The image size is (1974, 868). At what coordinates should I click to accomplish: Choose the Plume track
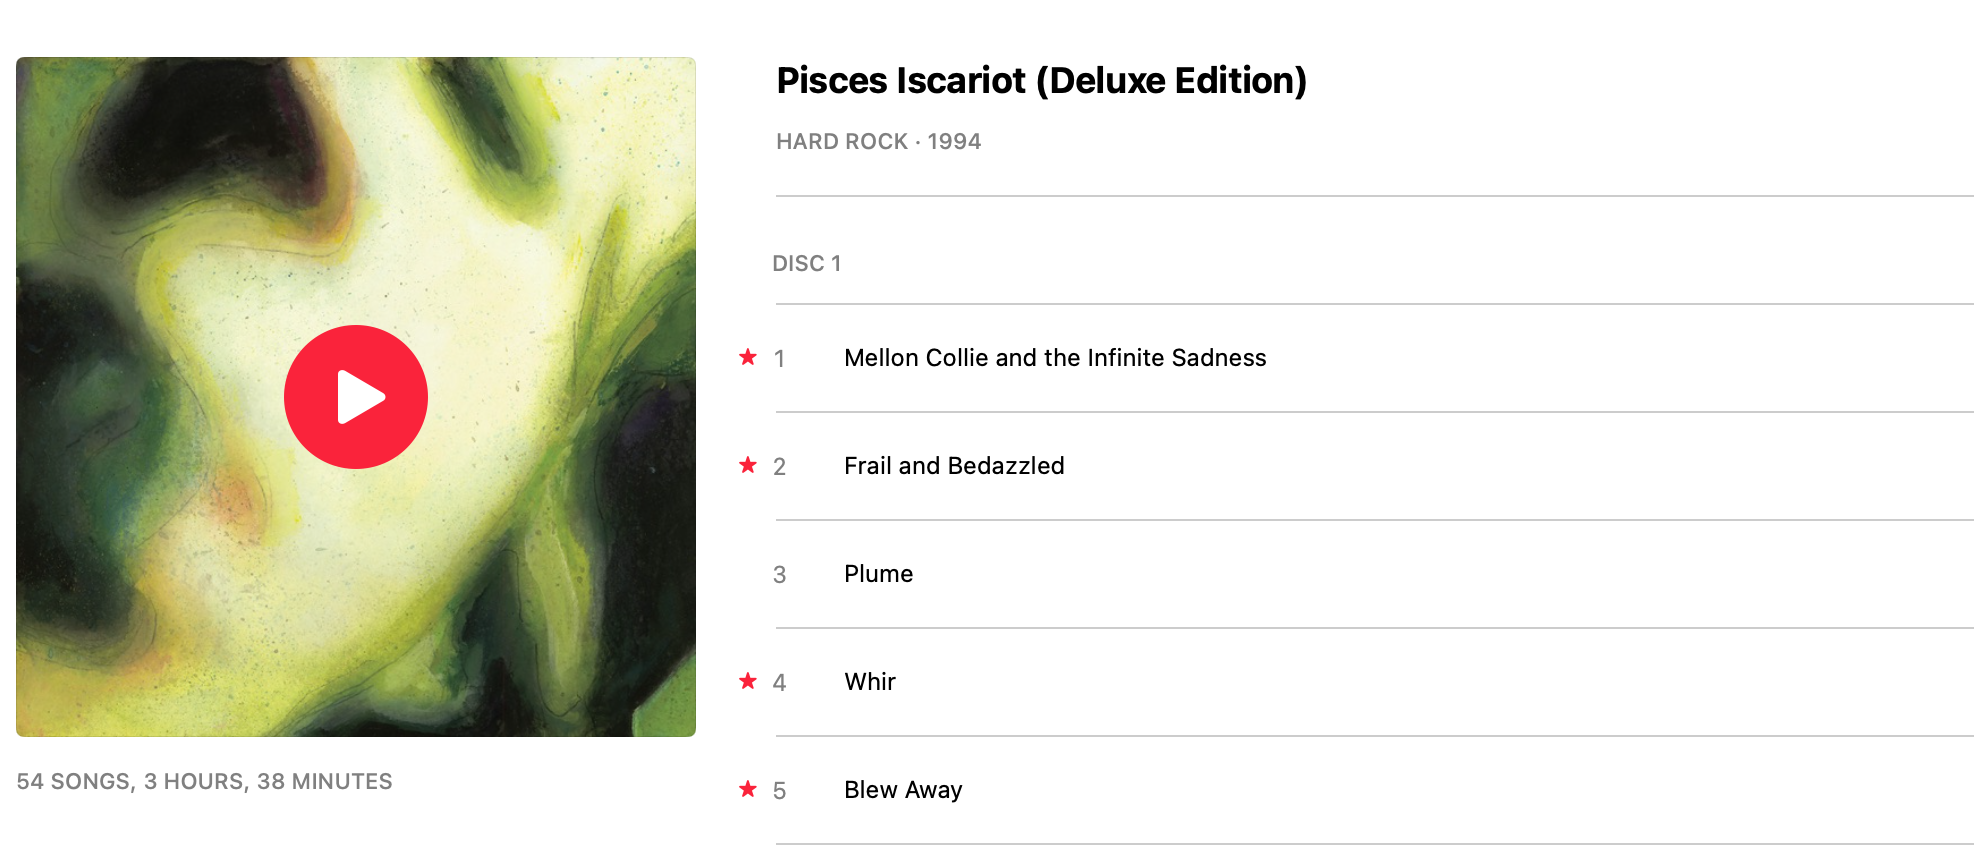coord(878,574)
